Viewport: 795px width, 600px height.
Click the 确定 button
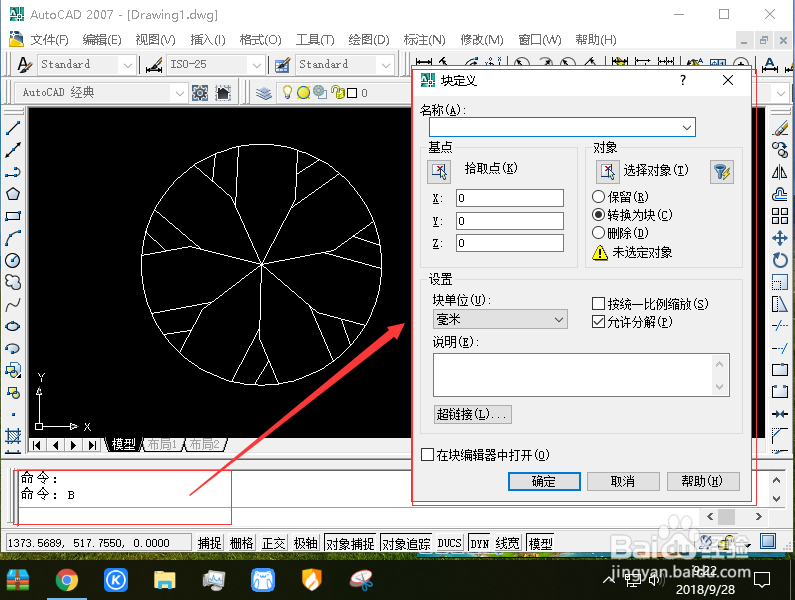click(544, 481)
